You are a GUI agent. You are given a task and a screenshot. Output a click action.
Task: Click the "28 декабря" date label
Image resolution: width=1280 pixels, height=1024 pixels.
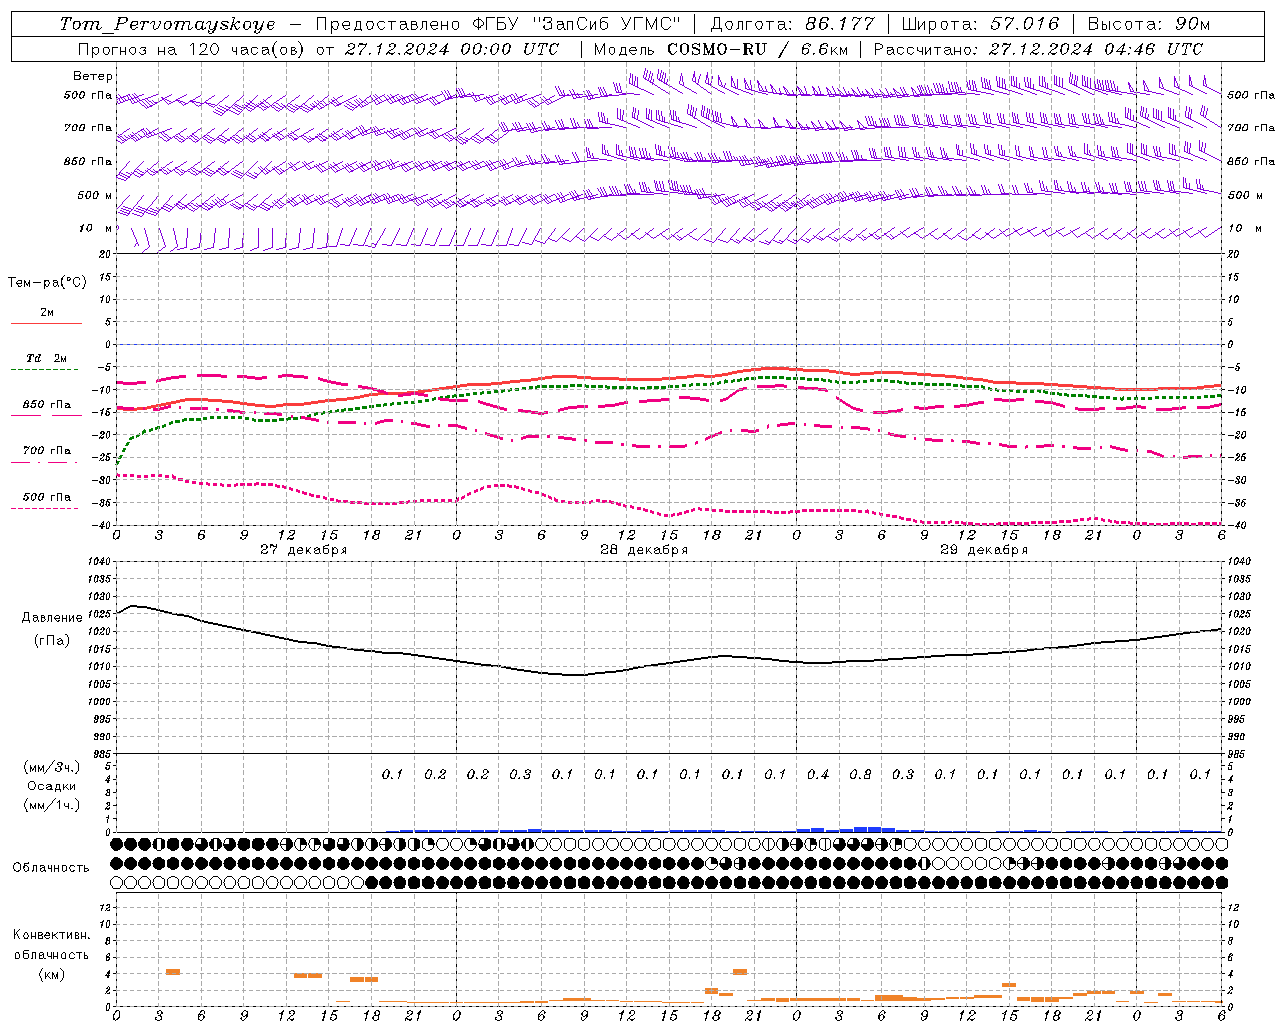644,549
